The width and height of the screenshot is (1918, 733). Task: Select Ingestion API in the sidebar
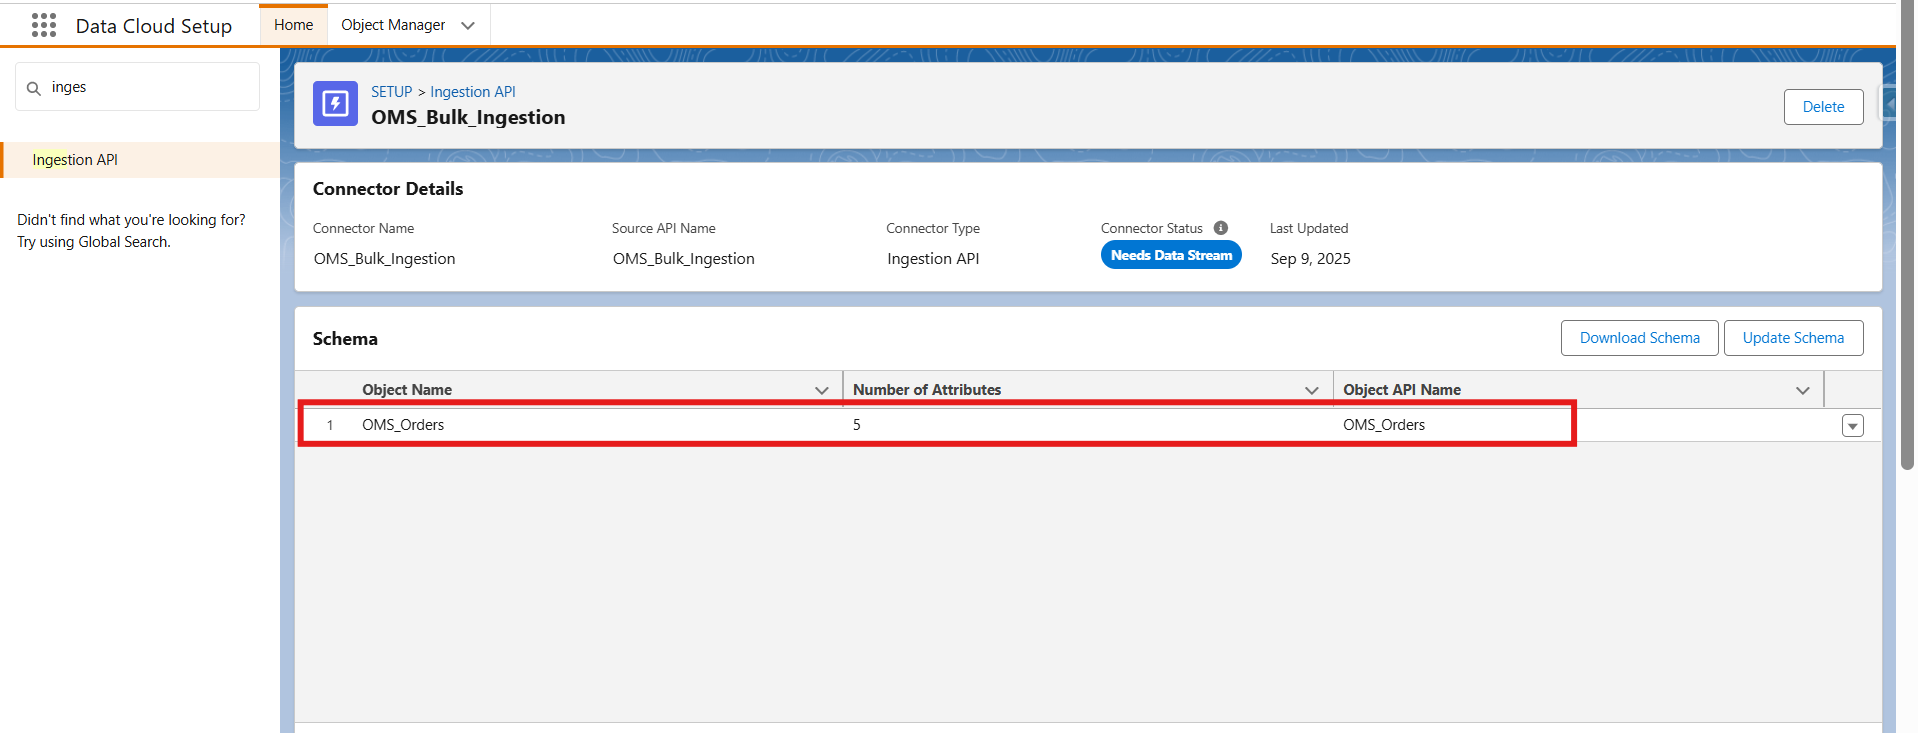point(75,160)
